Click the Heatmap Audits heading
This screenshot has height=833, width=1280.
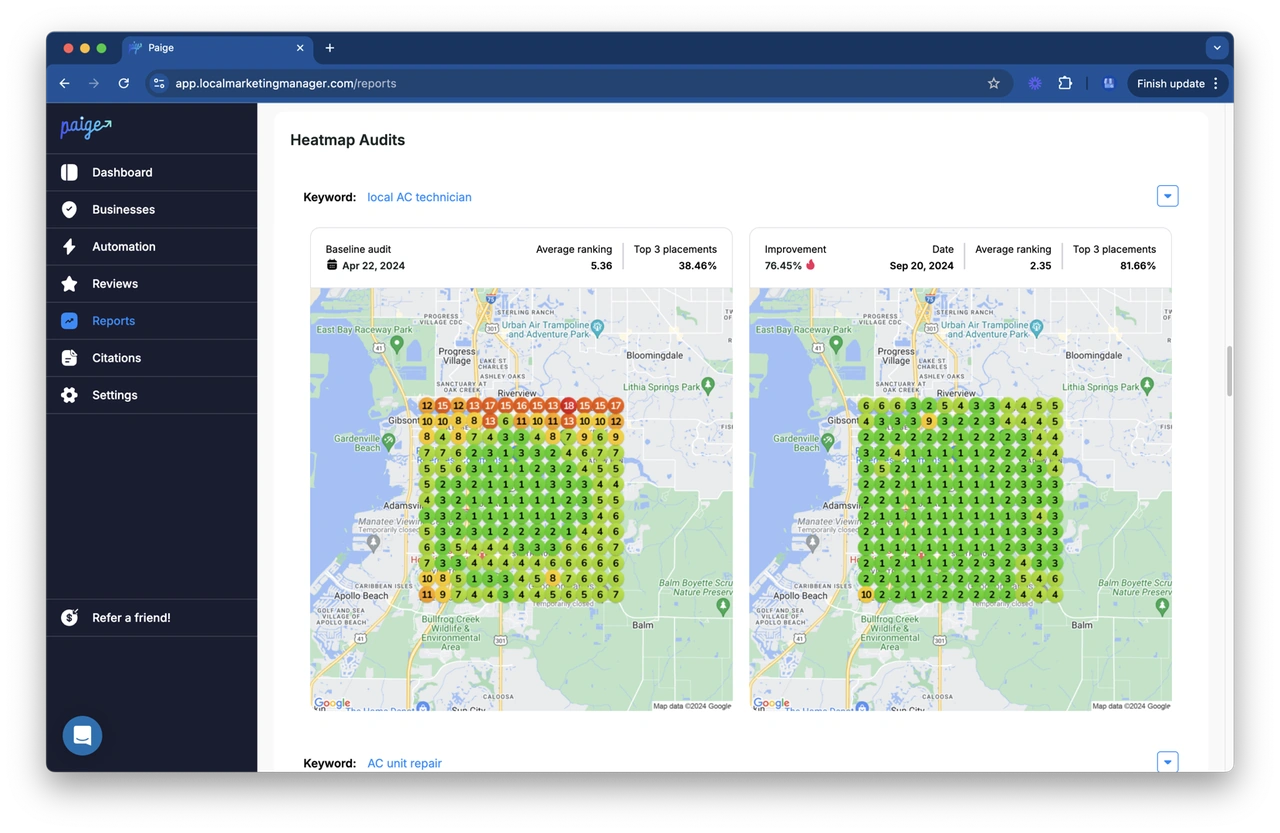pos(347,140)
